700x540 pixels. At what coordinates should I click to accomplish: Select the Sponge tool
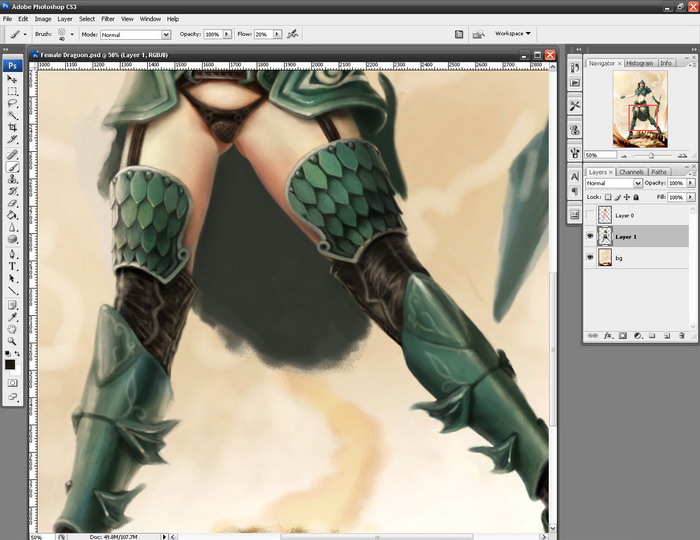(12, 239)
